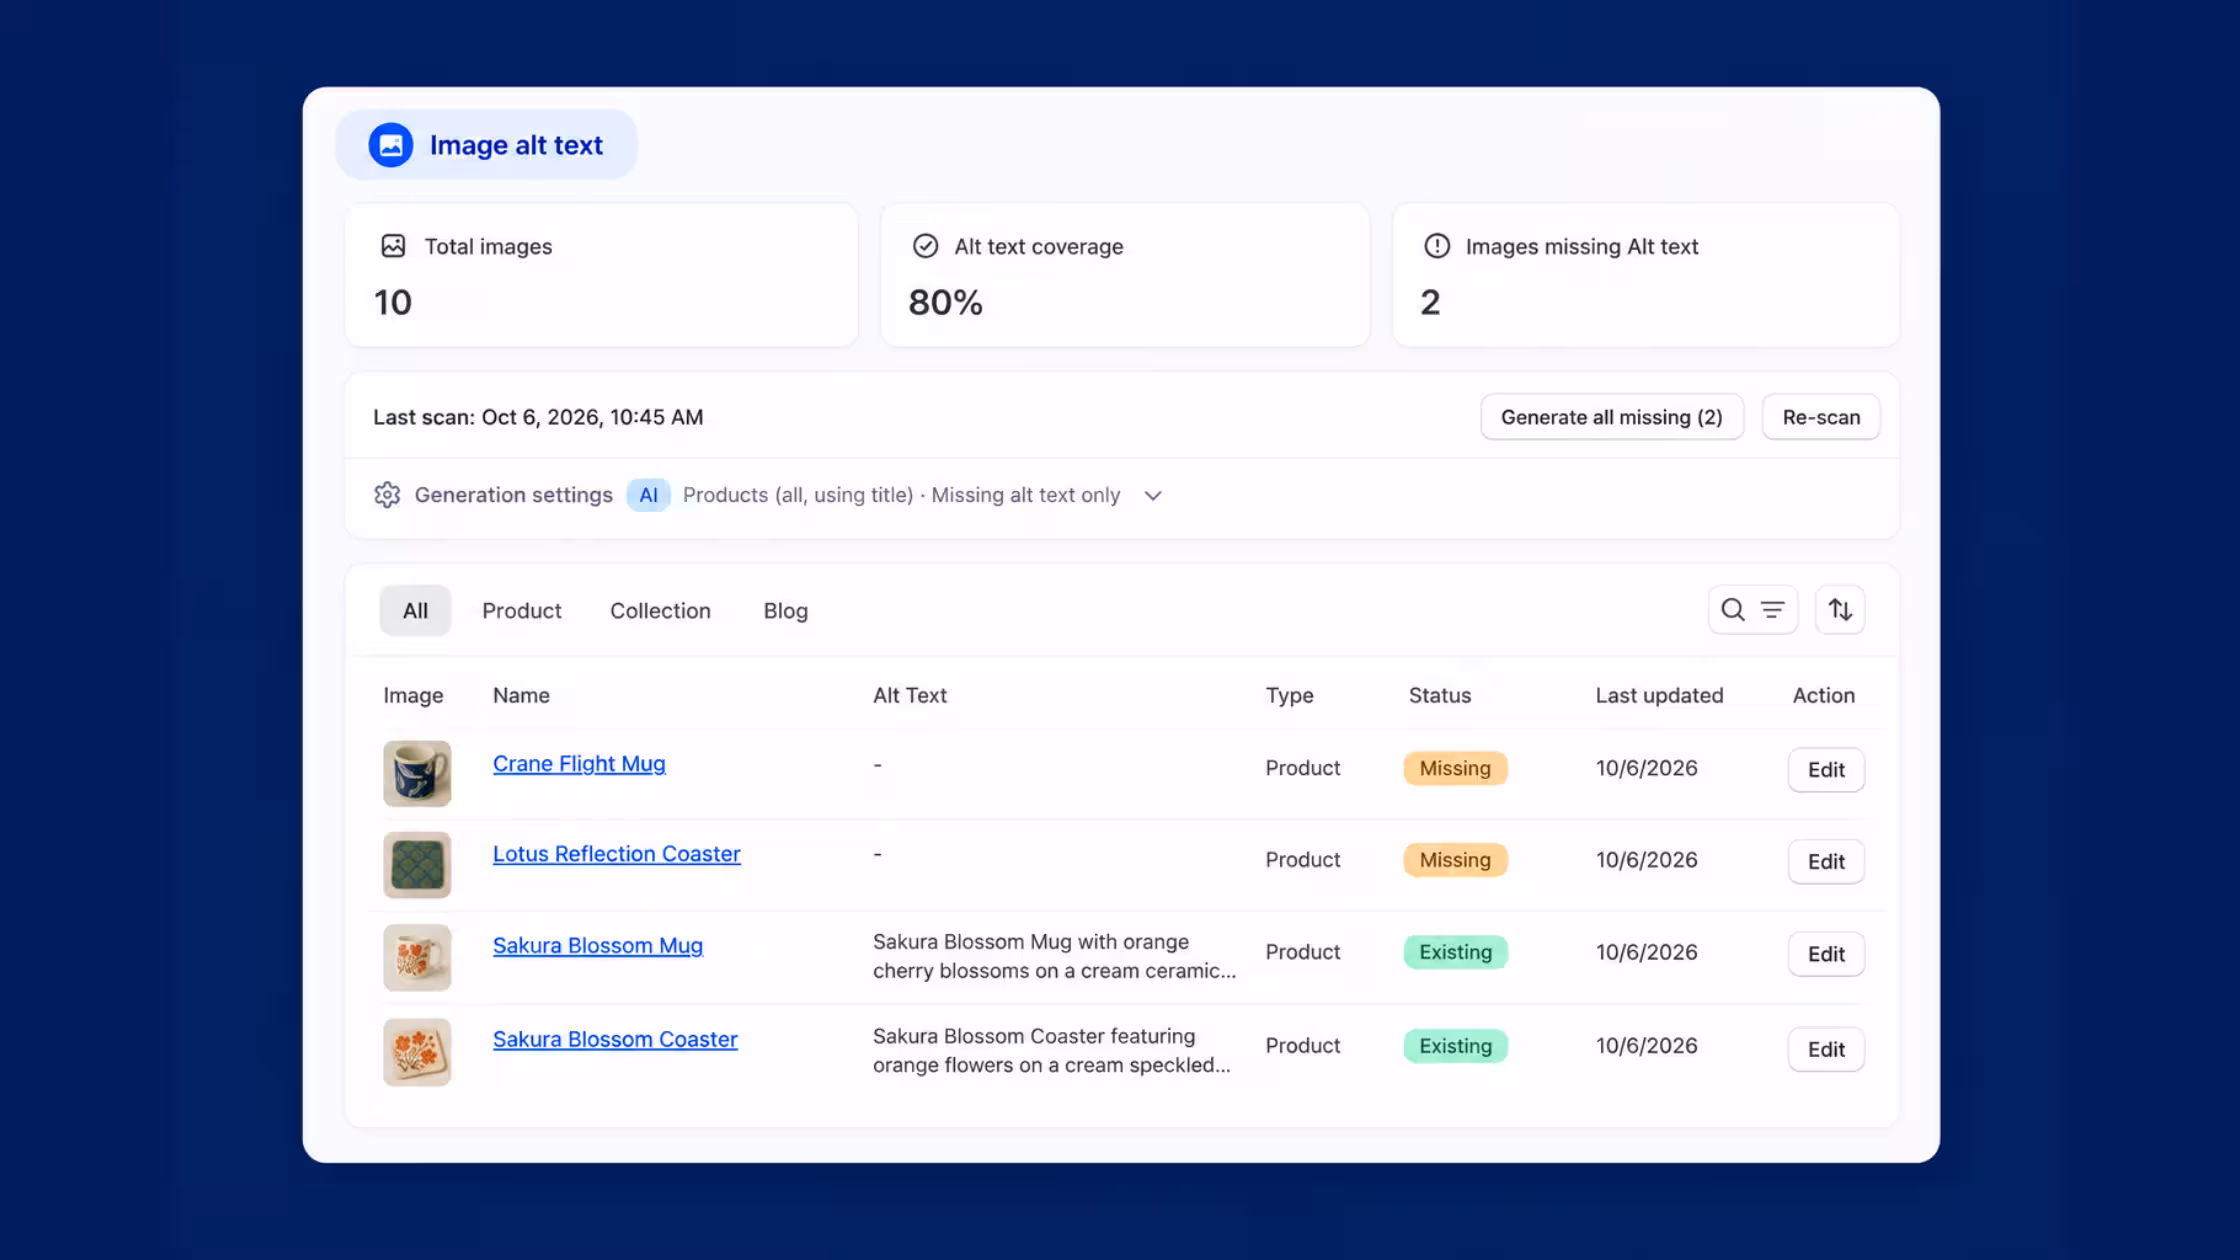Click the Lotus Reflection Coaster thumbnail
The image size is (2240, 1260).
[417, 865]
